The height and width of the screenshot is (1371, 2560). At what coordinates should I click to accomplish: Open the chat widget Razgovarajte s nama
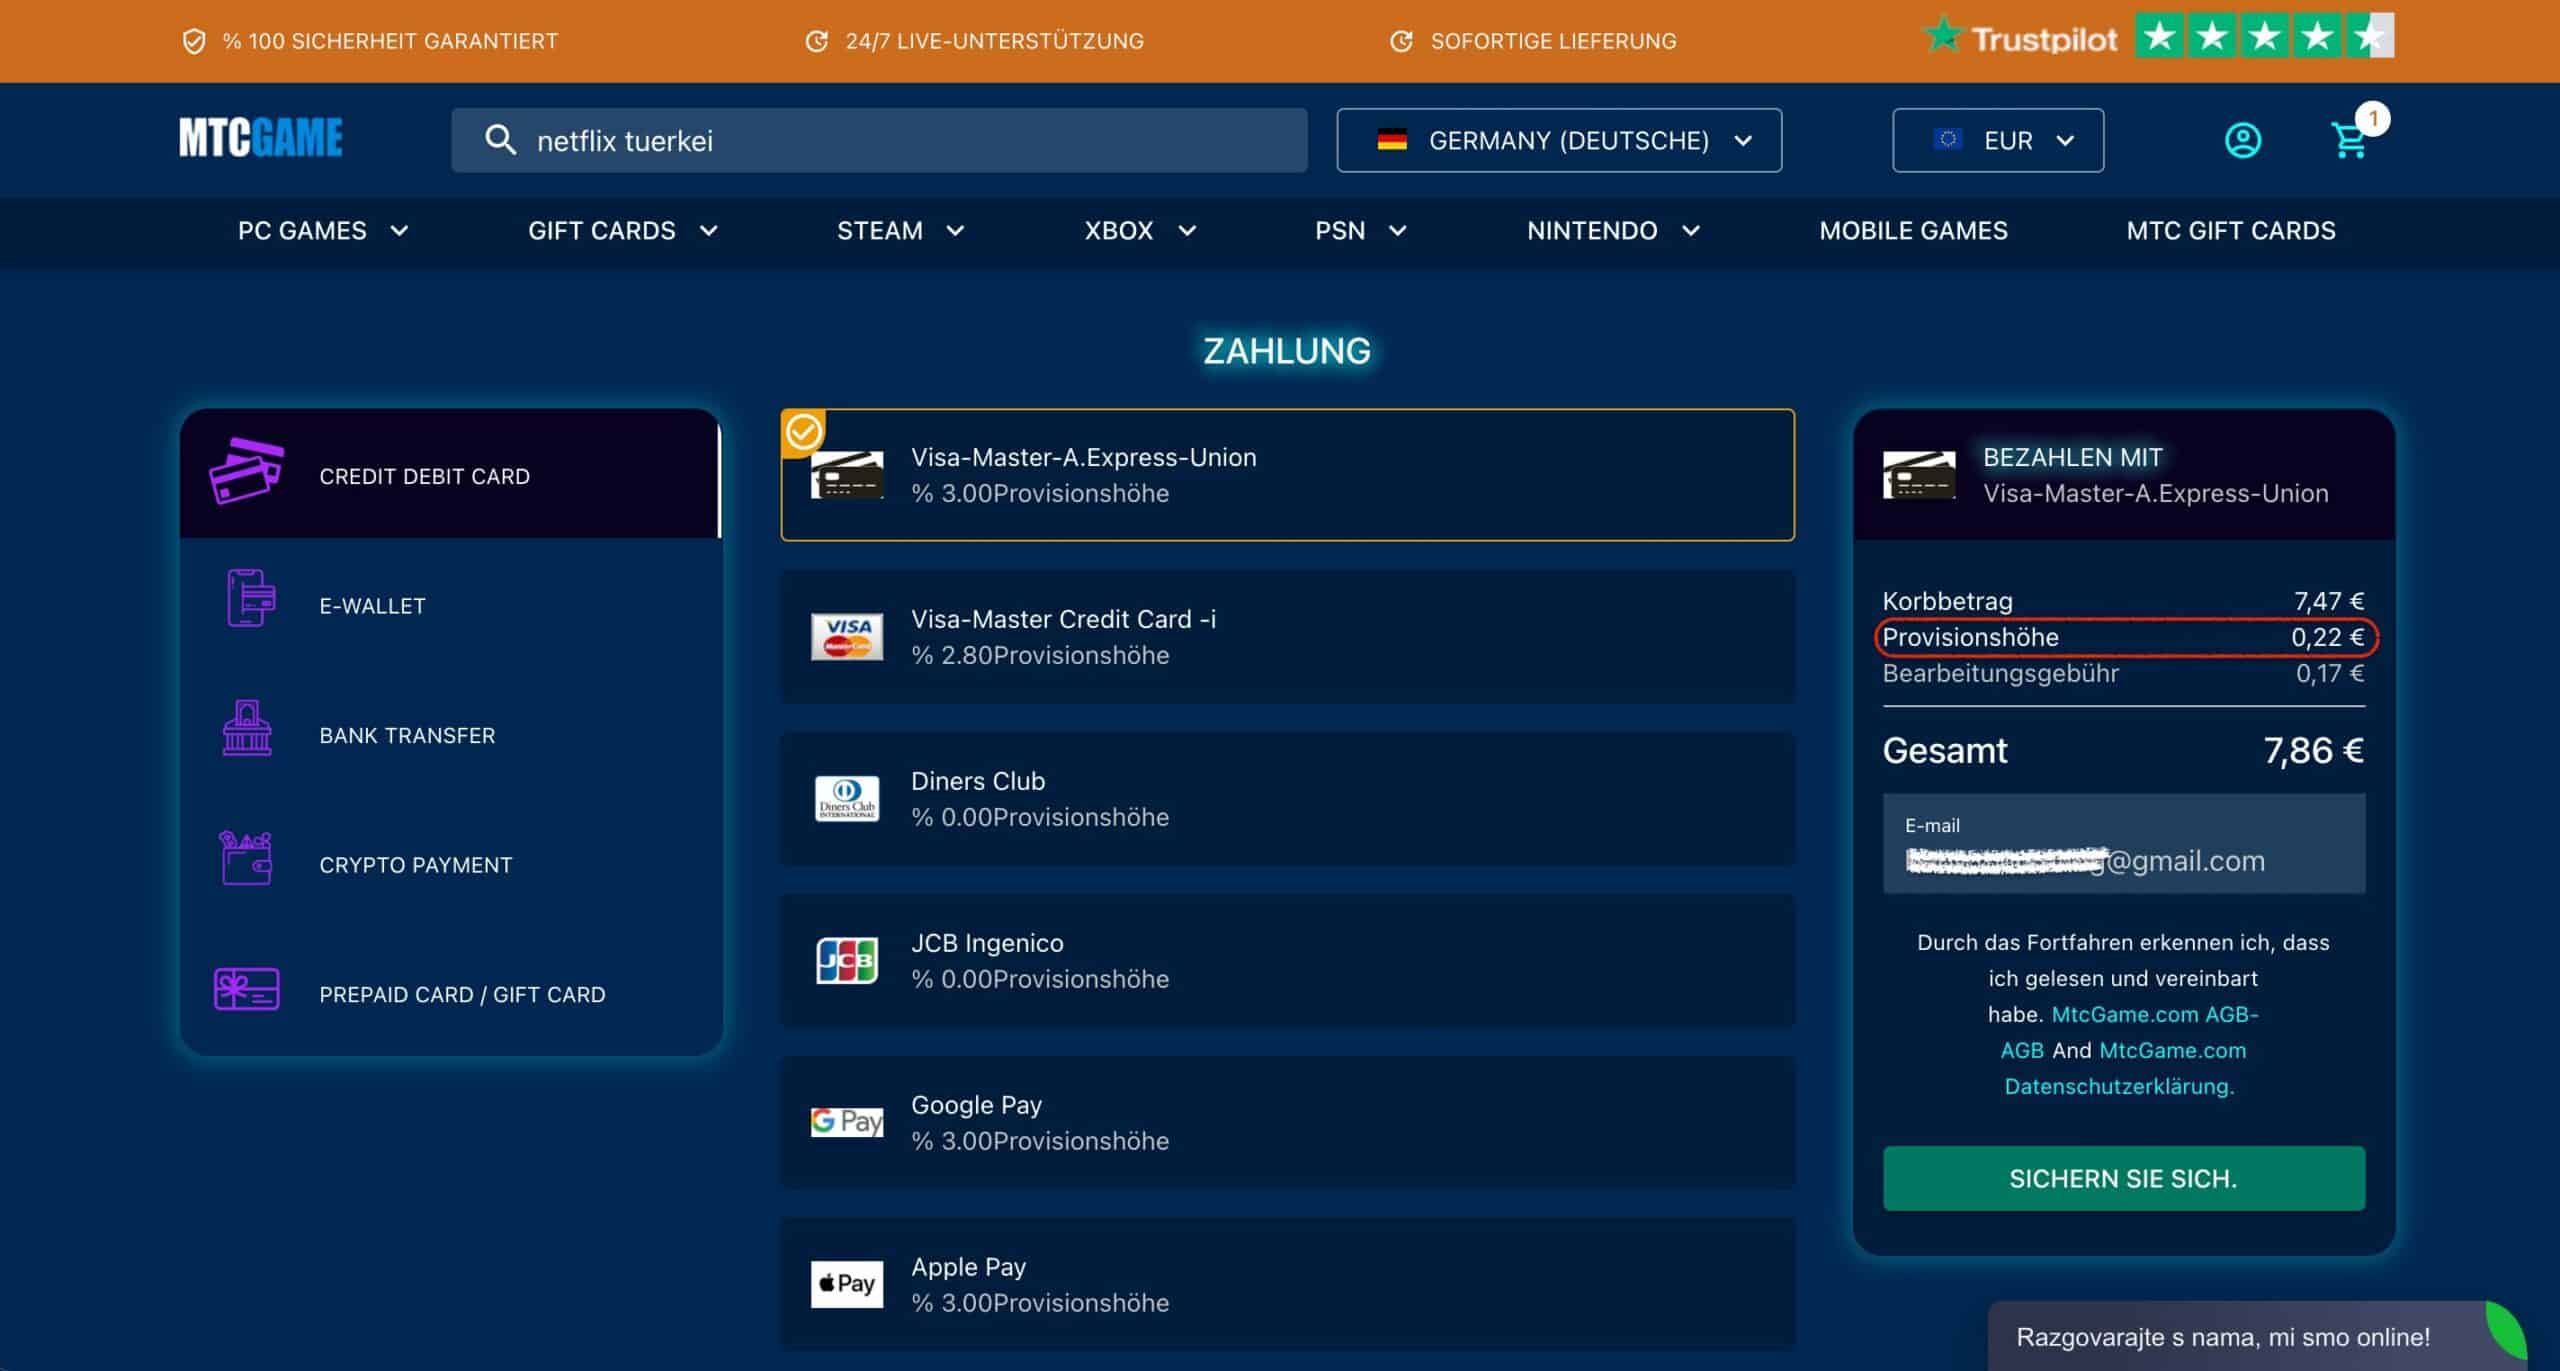click(2256, 1336)
